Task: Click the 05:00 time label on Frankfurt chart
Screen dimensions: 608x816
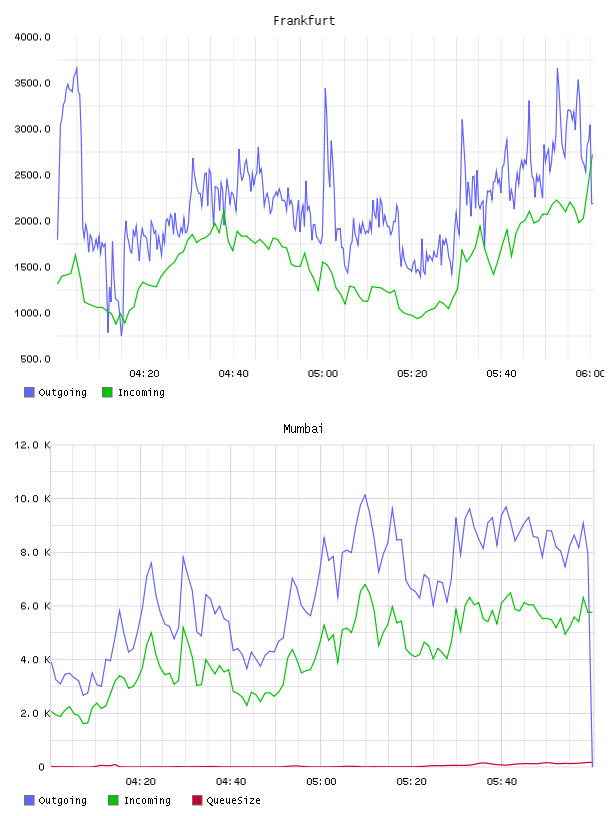Action: pyautogui.click(x=323, y=374)
